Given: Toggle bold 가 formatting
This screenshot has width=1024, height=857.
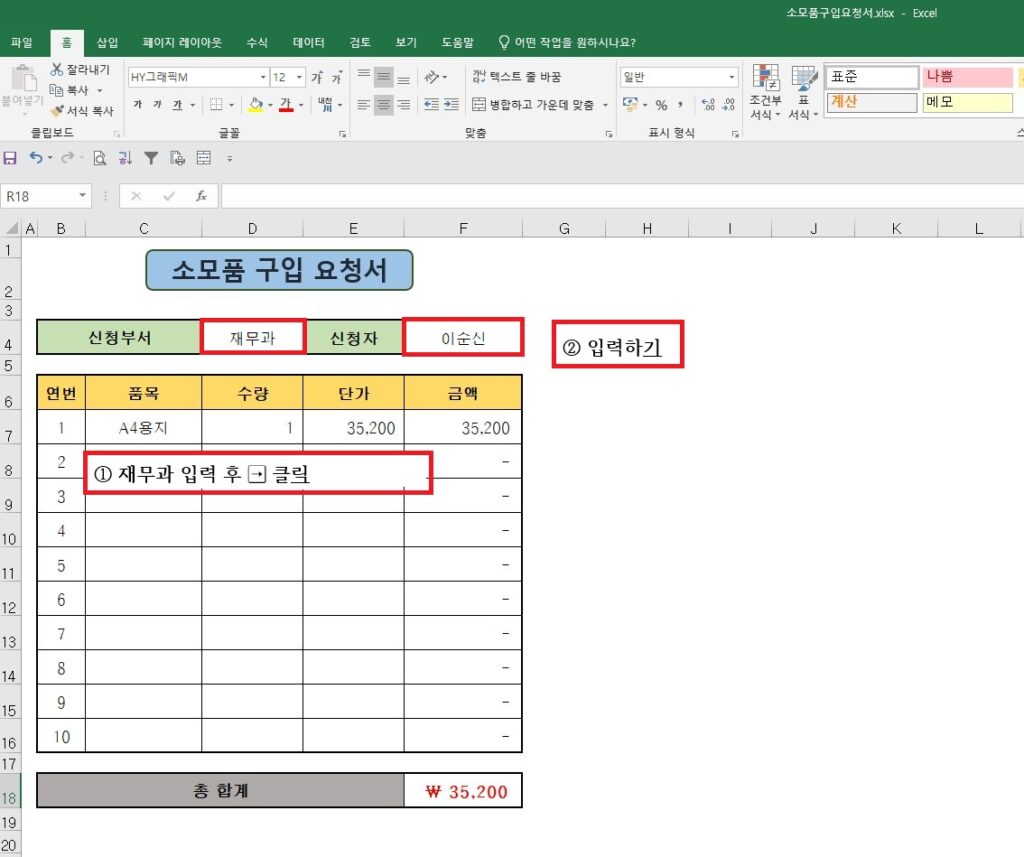Looking at the screenshot, I should 138,105.
